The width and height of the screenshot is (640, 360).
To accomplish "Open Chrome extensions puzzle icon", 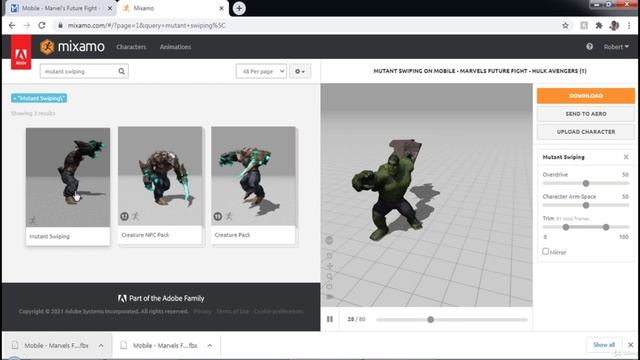I will [x=599, y=25].
